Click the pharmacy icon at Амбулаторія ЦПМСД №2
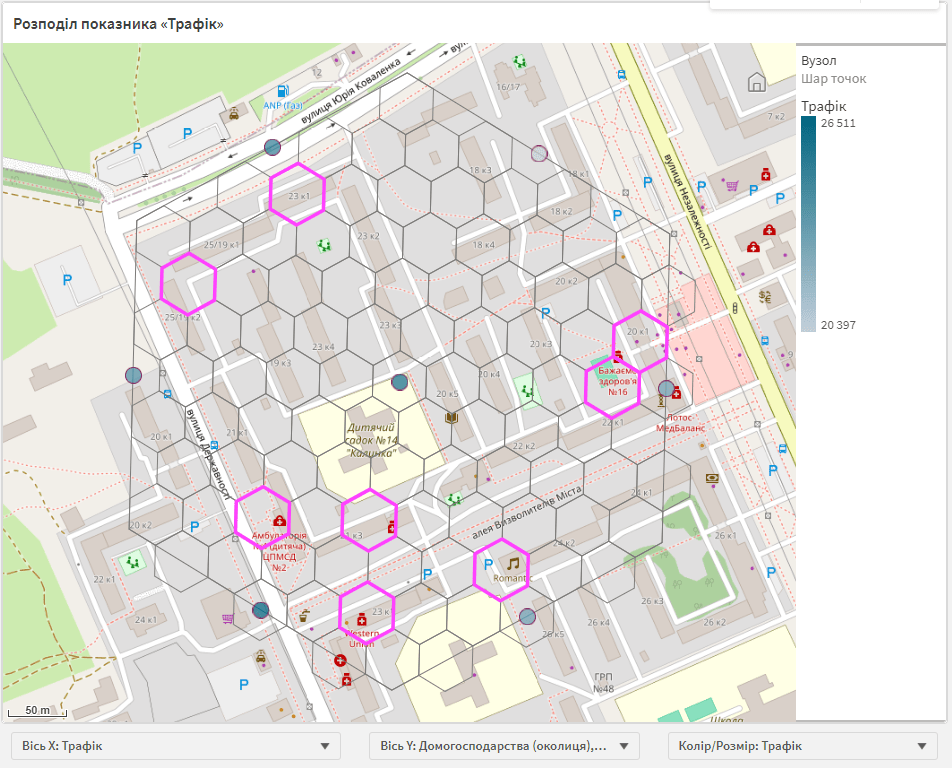The height and width of the screenshot is (768, 952). [x=279, y=521]
